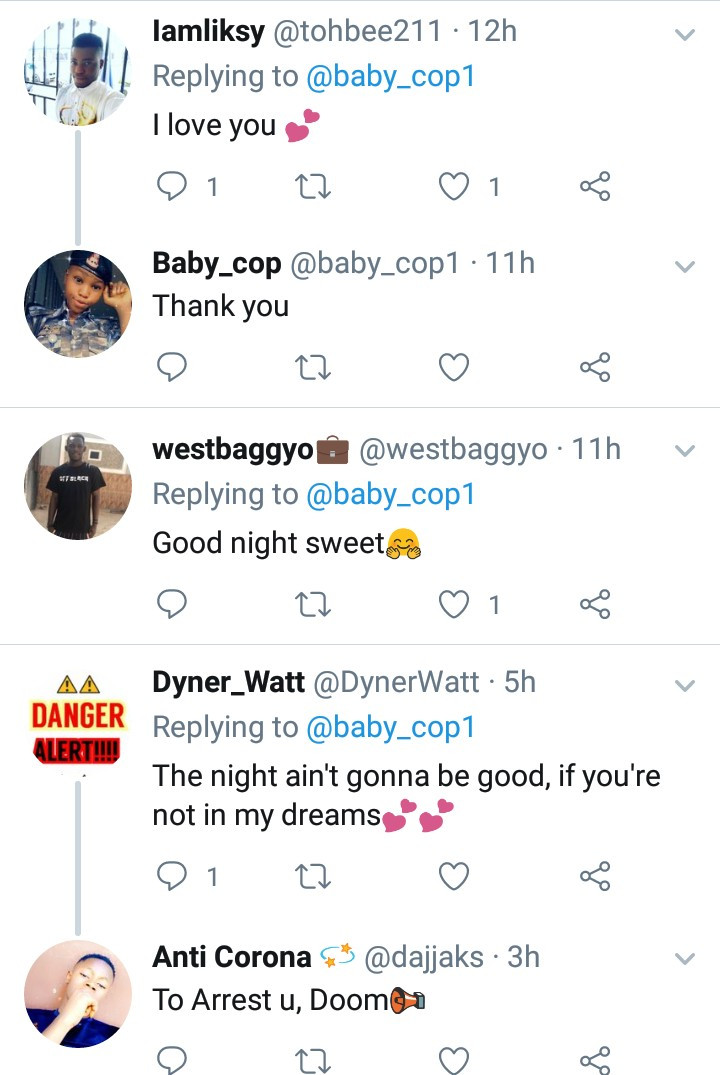
Task: View Dyner_Watt's Danger Alert profile picture
Action: pyautogui.click(x=78, y=716)
